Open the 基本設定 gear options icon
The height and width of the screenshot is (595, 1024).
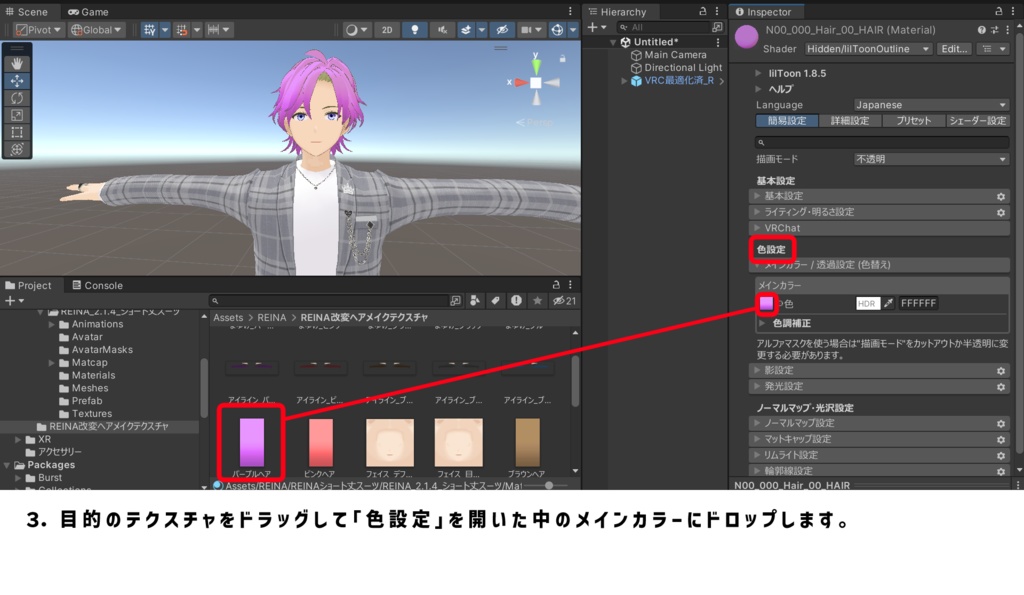(x=1001, y=197)
